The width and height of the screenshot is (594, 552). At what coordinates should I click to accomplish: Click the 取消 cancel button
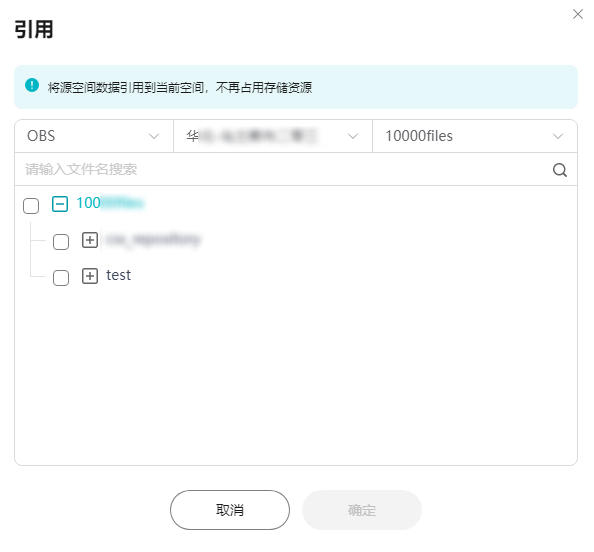230,510
